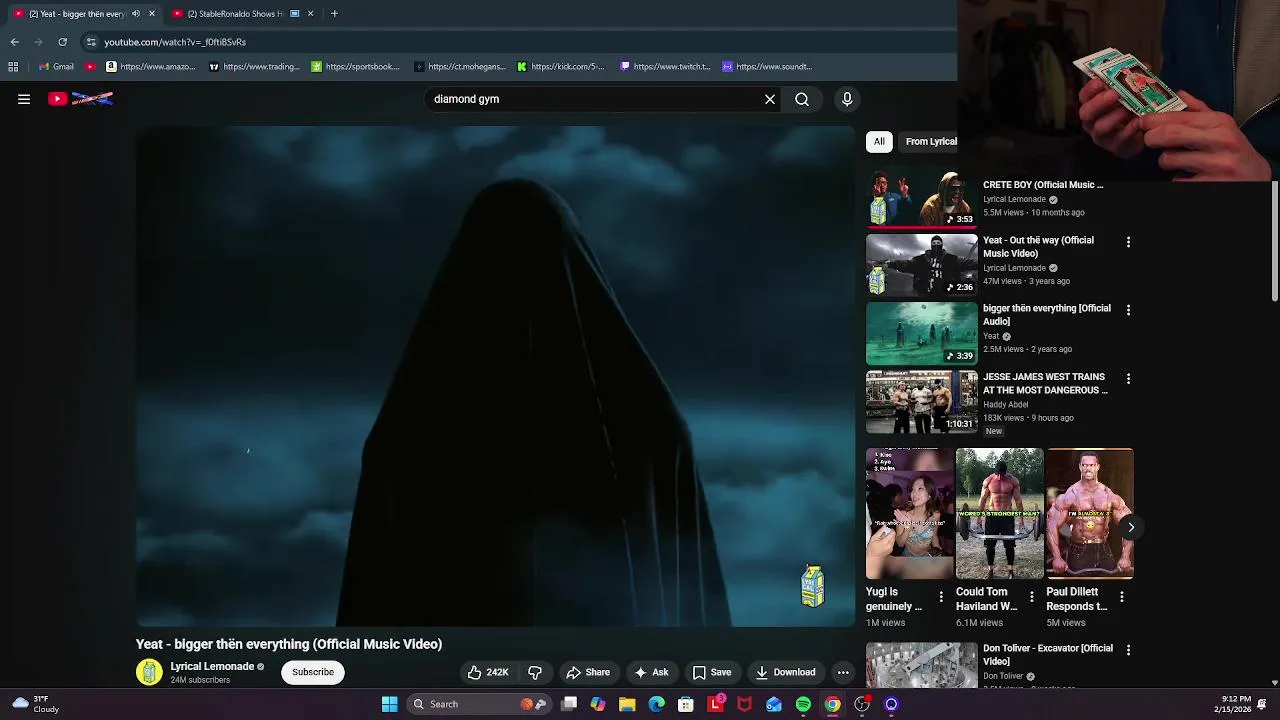Open the 'Could Tom Haviland' Short
The image size is (1280, 720).
[x=1000, y=514]
